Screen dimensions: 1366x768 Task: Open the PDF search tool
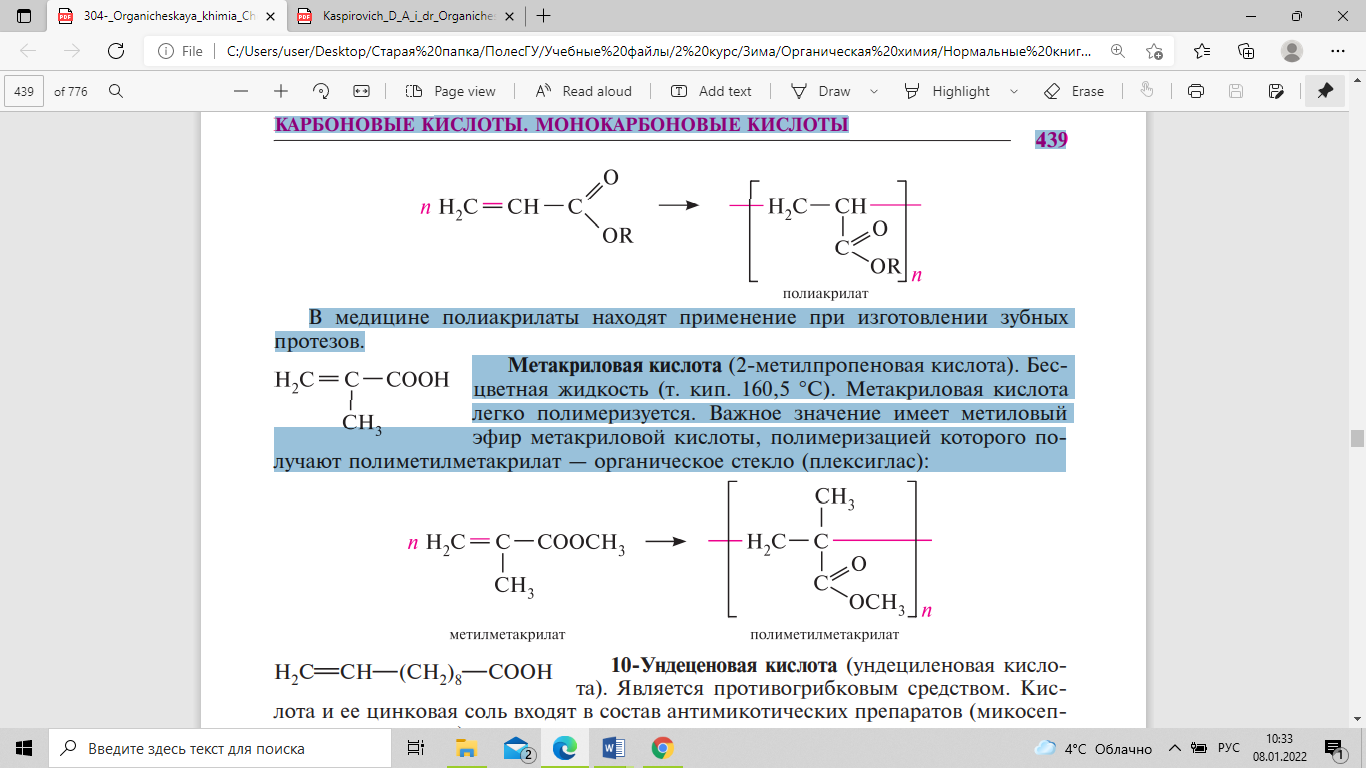(116, 91)
